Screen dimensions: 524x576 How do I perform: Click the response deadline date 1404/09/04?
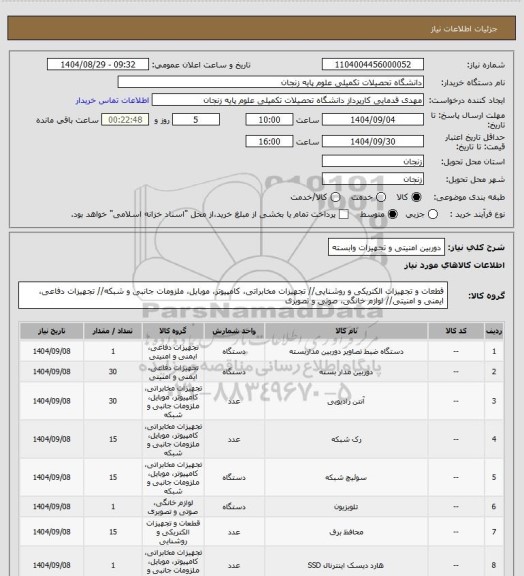tap(373, 120)
